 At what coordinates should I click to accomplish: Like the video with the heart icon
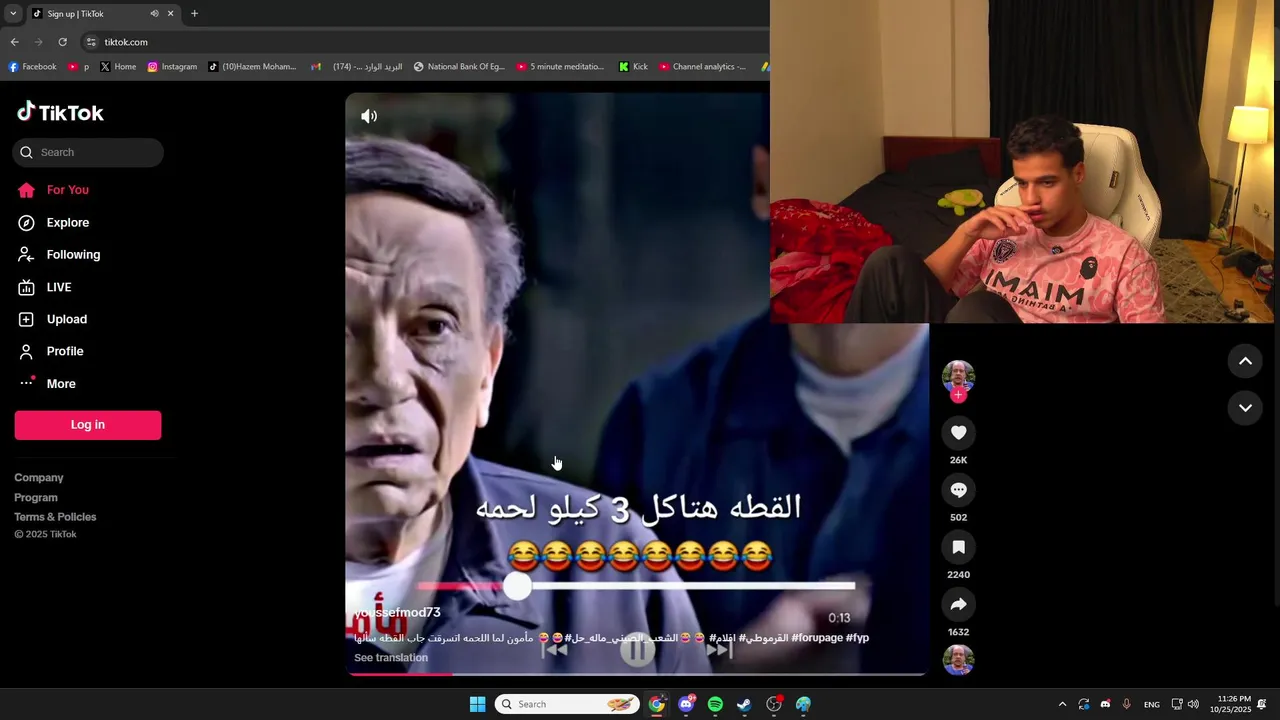(x=958, y=432)
